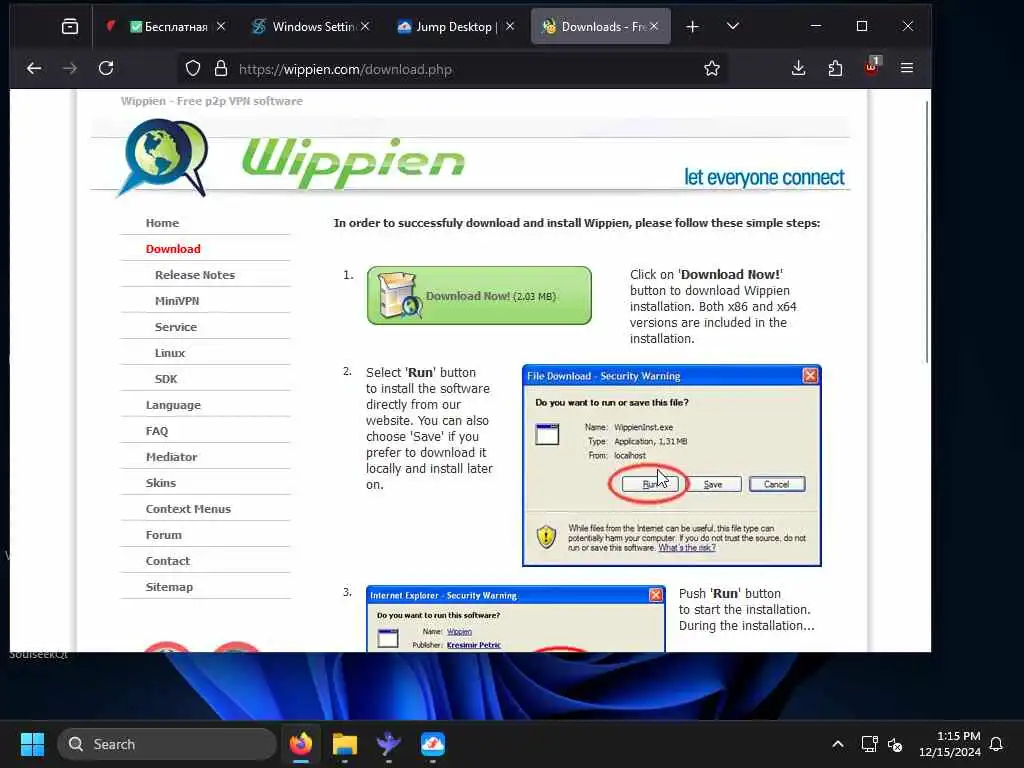Open the extensions puzzle-piece menu
1024x768 pixels.
835,68
